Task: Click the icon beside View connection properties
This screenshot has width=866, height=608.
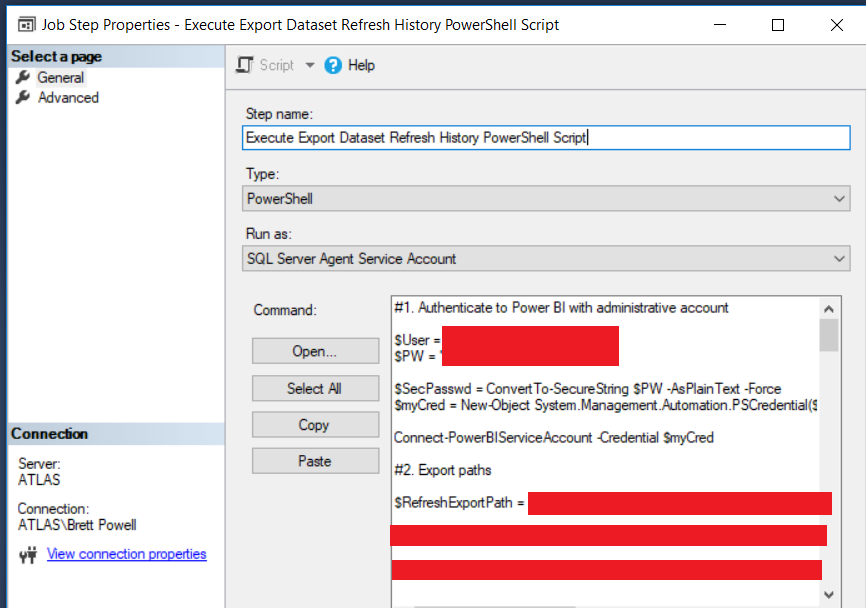Action: [x=28, y=554]
